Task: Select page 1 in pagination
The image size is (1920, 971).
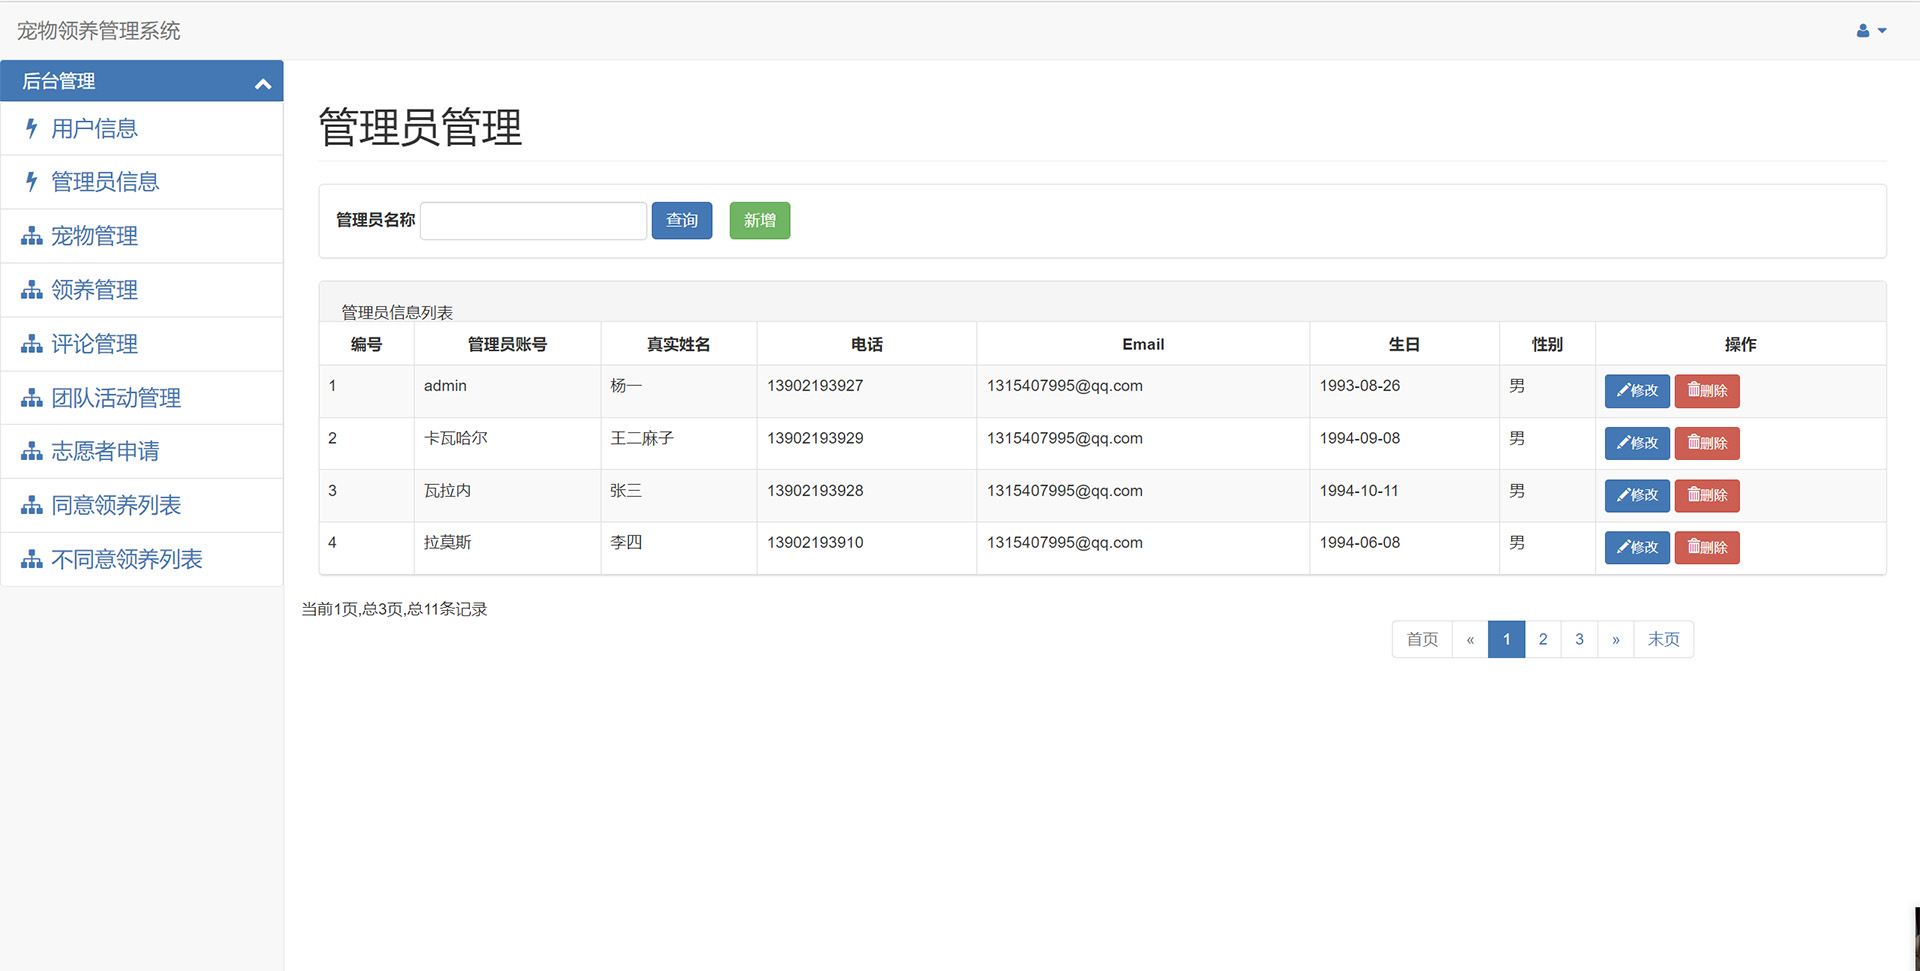Action: point(1506,639)
